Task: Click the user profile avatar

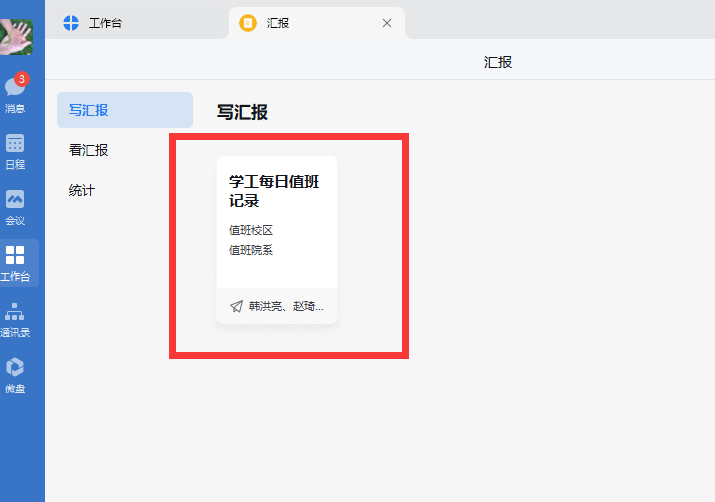Action: 16,37
